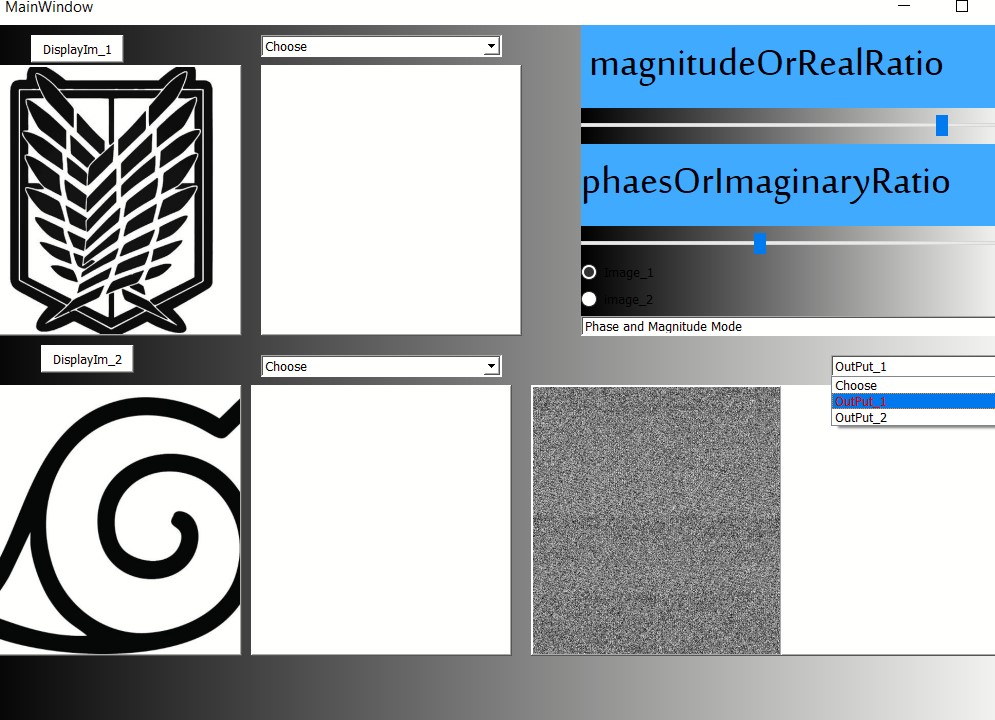
Task: Click the DisplayIm_1 button
Action: 77,49
